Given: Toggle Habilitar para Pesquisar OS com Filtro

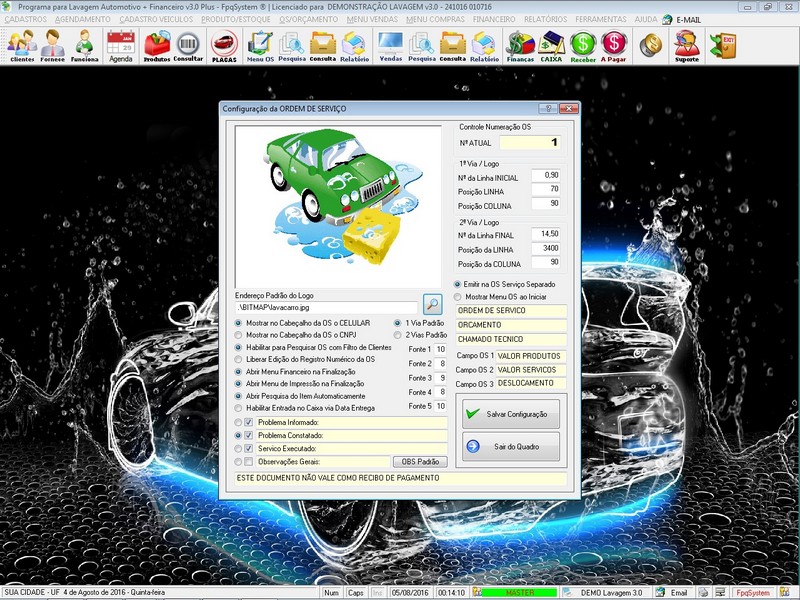Looking at the screenshot, I should pos(238,347).
